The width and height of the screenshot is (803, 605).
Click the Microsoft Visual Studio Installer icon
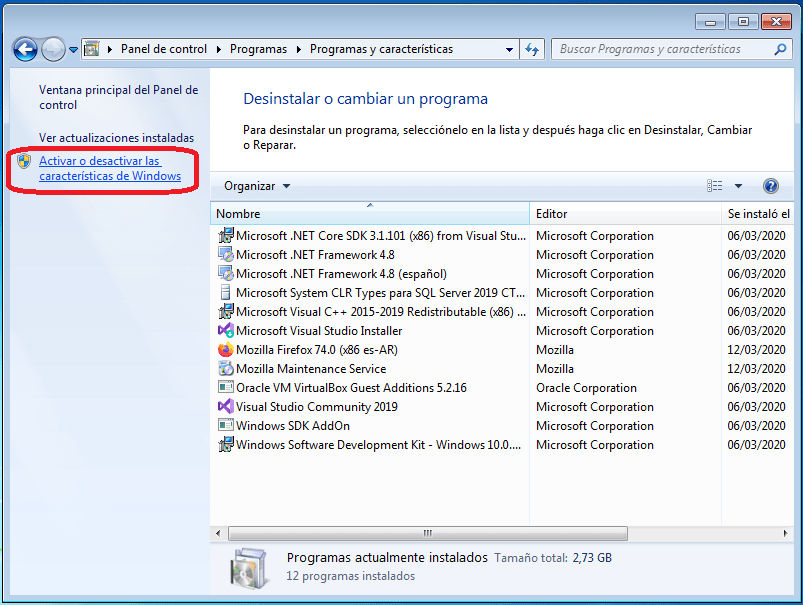225,331
